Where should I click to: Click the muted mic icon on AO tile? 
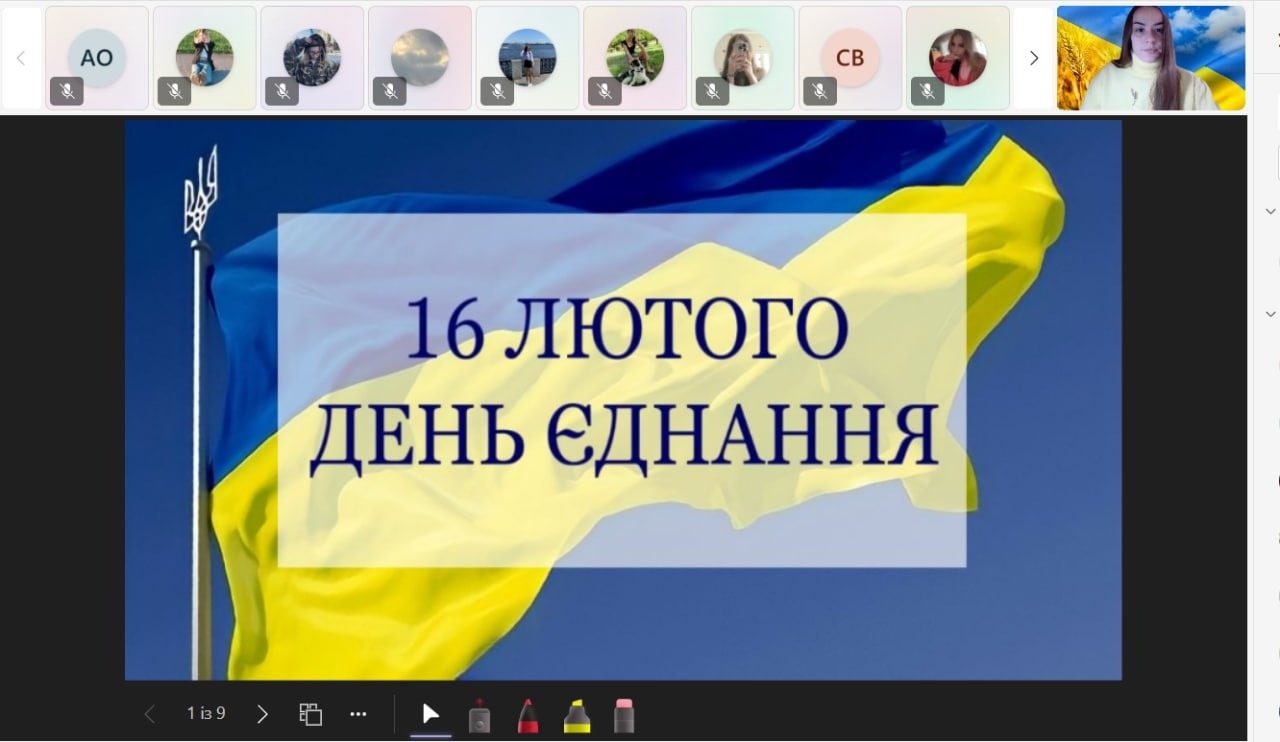[67, 92]
